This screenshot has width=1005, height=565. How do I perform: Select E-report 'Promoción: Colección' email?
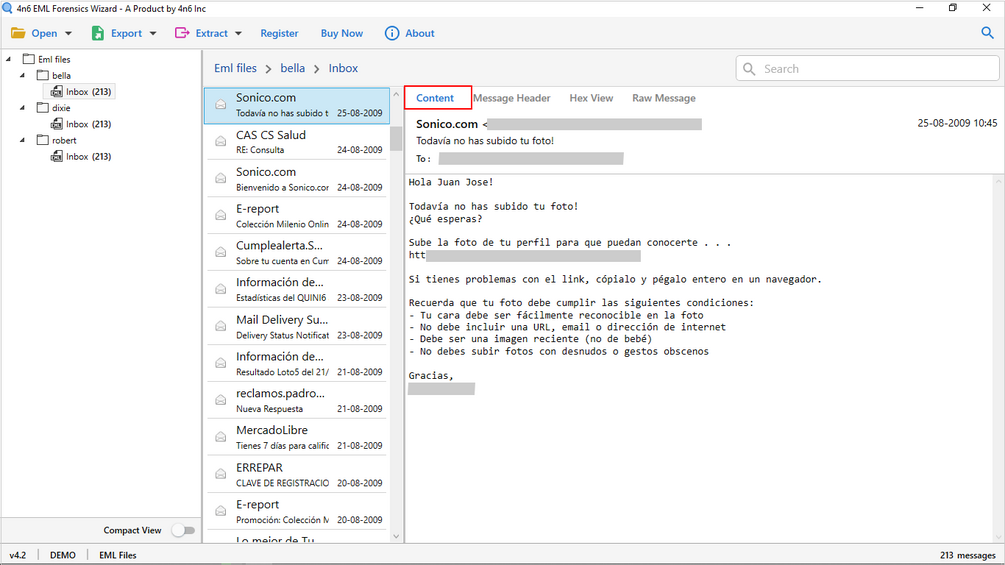(x=297, y=511)
